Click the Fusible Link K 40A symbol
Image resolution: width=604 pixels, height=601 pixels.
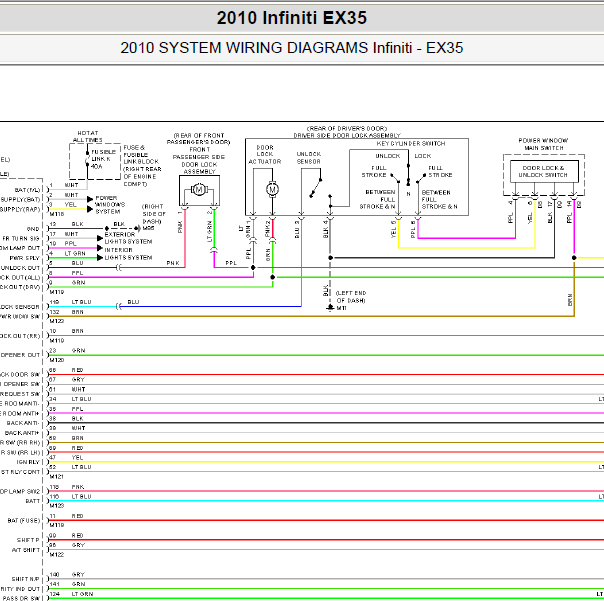[87, 158]
